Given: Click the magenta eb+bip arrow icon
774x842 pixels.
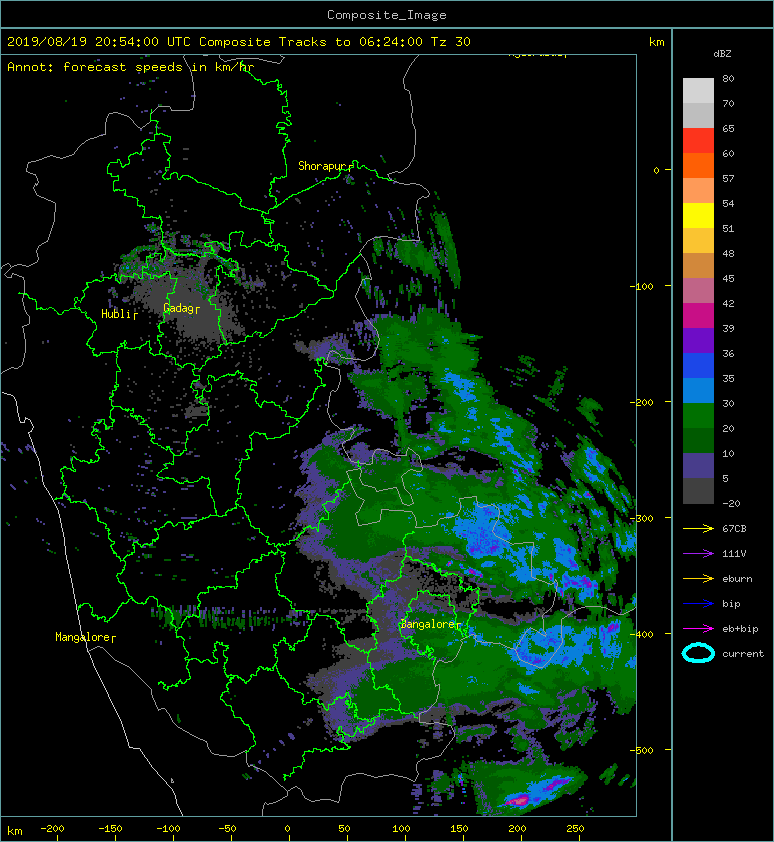Looking at the screenshot, I should pyautogui.click(x=698, y=629).
